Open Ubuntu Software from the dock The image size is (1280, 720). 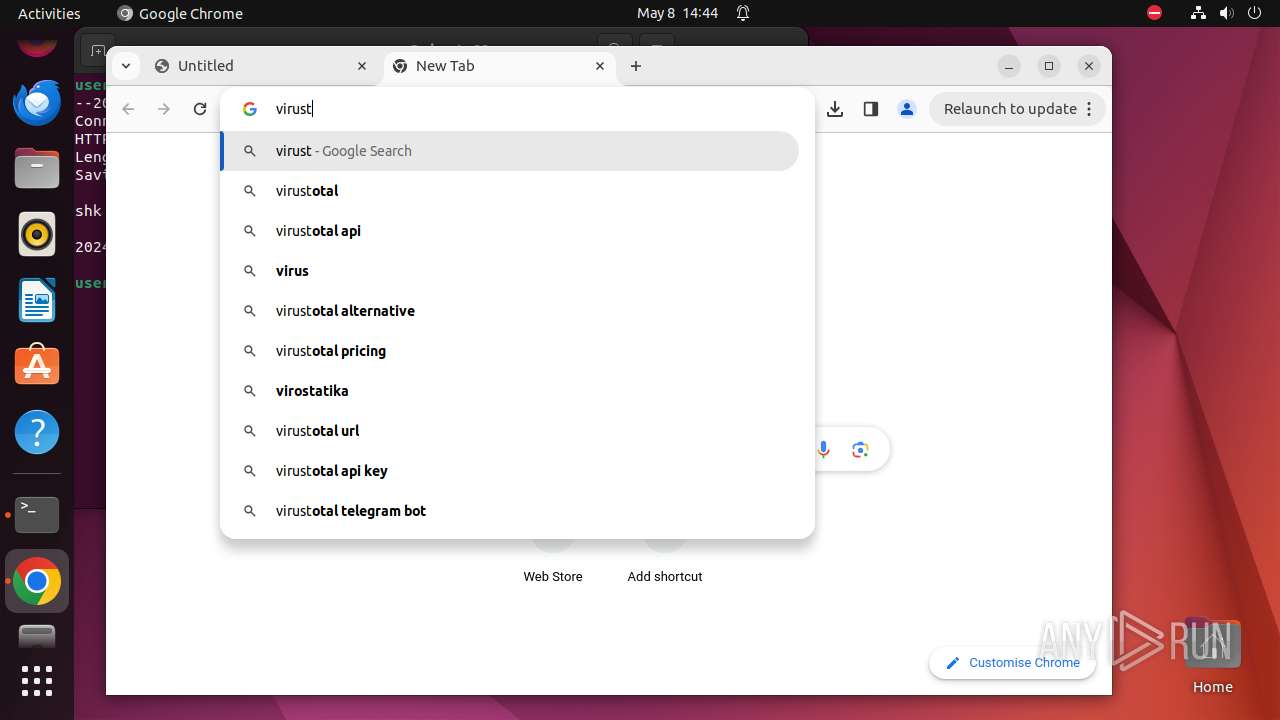[37, 366]
